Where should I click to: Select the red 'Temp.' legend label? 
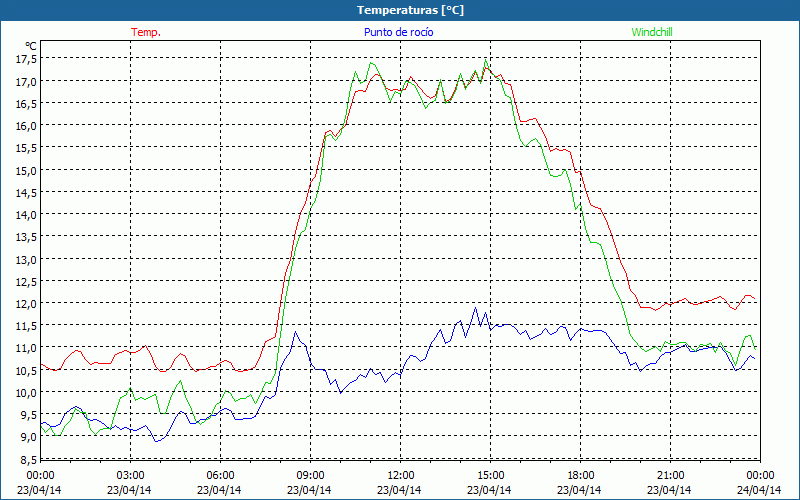146,32
